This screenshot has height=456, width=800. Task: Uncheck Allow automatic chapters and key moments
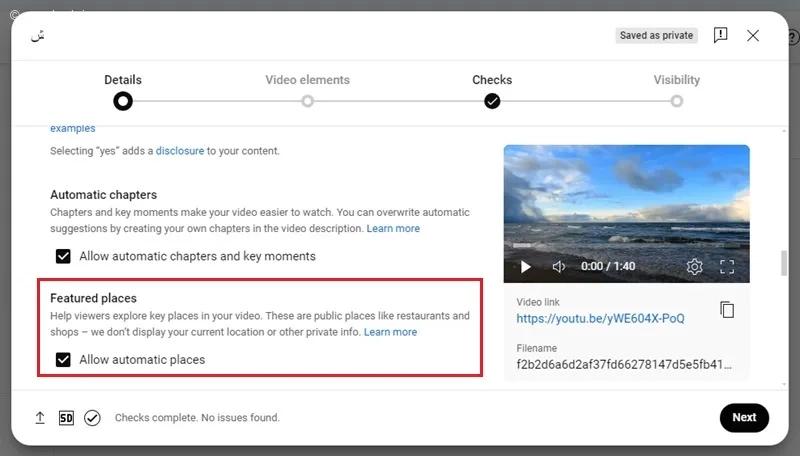click(x=63, y=256)
